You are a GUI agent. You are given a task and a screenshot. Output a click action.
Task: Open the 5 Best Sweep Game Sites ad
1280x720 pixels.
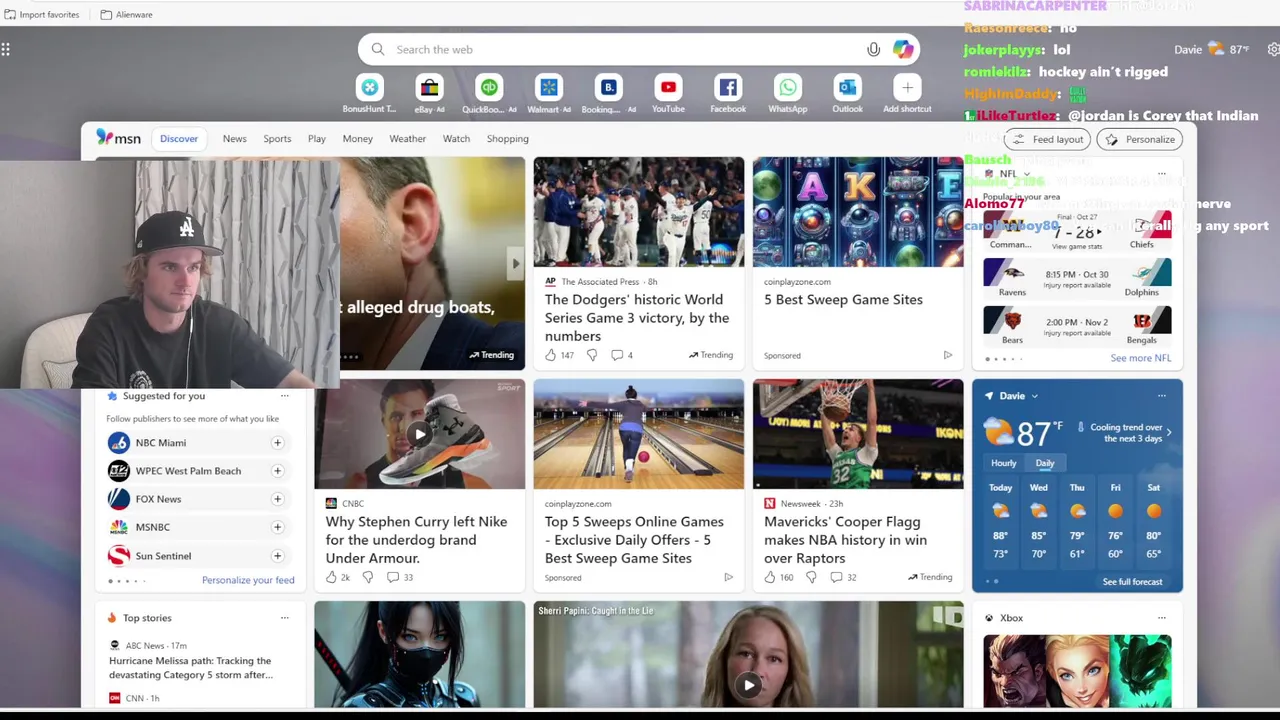coord(843,300)
